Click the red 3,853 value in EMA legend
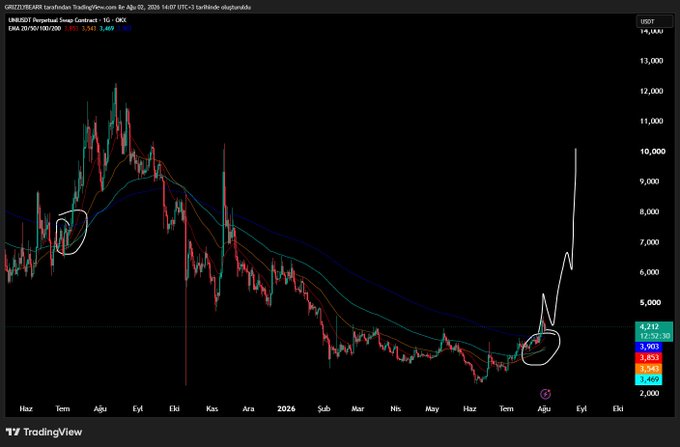Screen dimensions: 680x447 tap(71, 29)
